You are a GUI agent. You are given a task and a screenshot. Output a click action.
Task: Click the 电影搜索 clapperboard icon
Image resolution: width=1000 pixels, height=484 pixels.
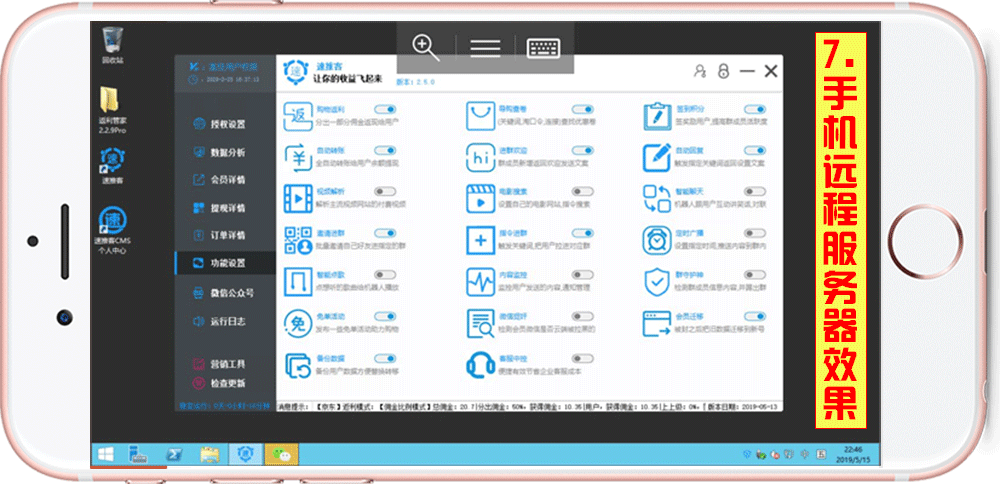point(481,198)
